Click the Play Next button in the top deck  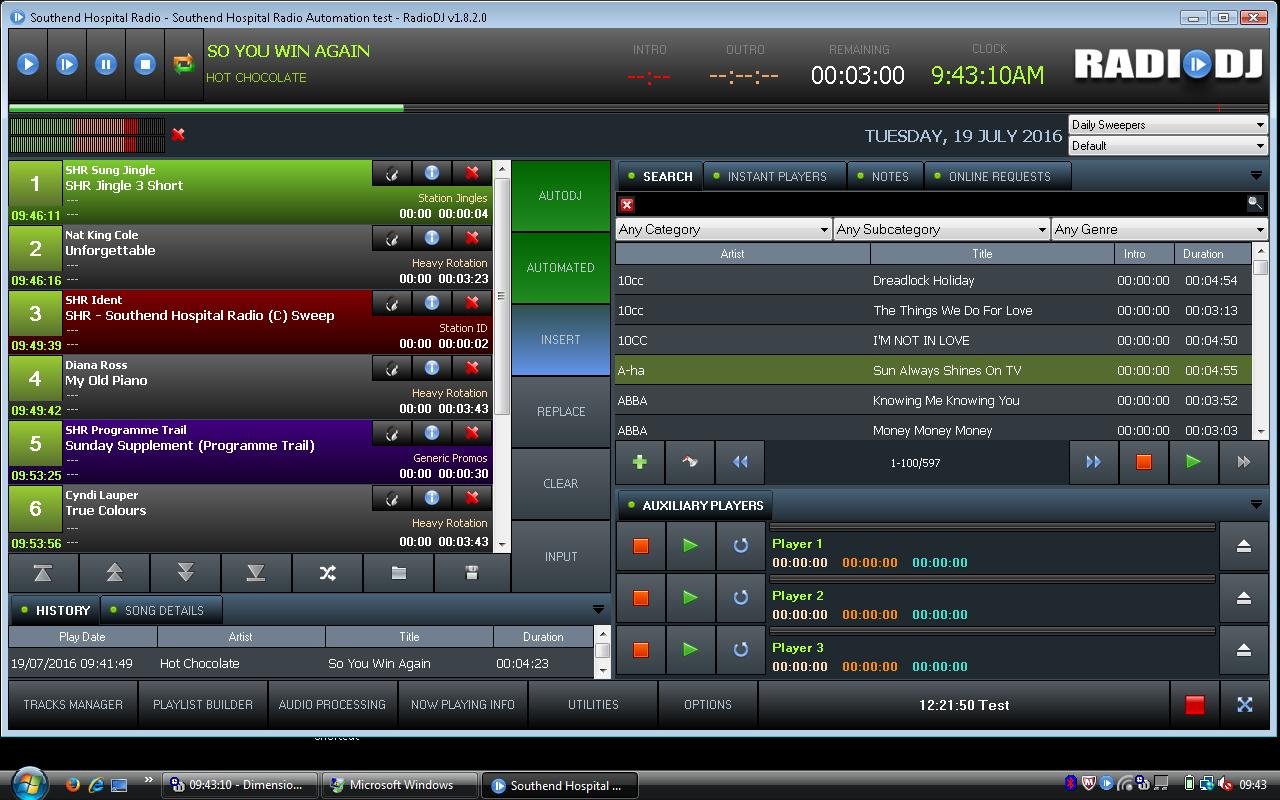click(x=67, y=64)
